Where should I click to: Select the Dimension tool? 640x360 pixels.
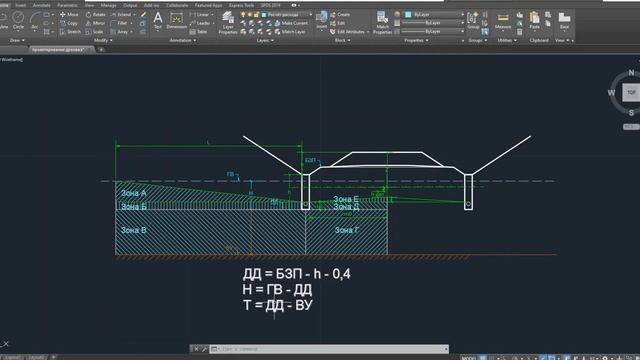(176, 20)
